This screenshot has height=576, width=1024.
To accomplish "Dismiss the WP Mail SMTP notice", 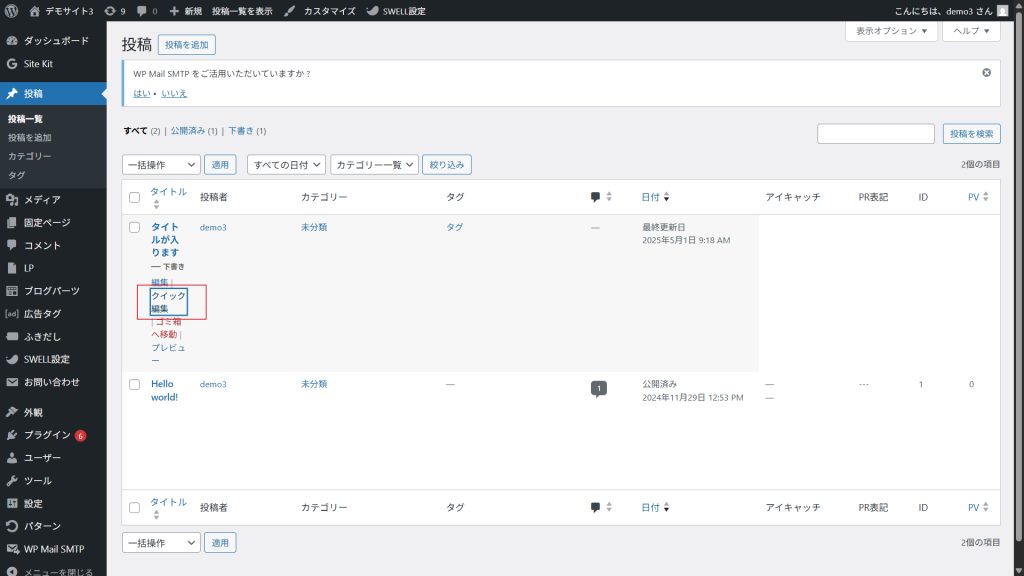I will (986, 73).
